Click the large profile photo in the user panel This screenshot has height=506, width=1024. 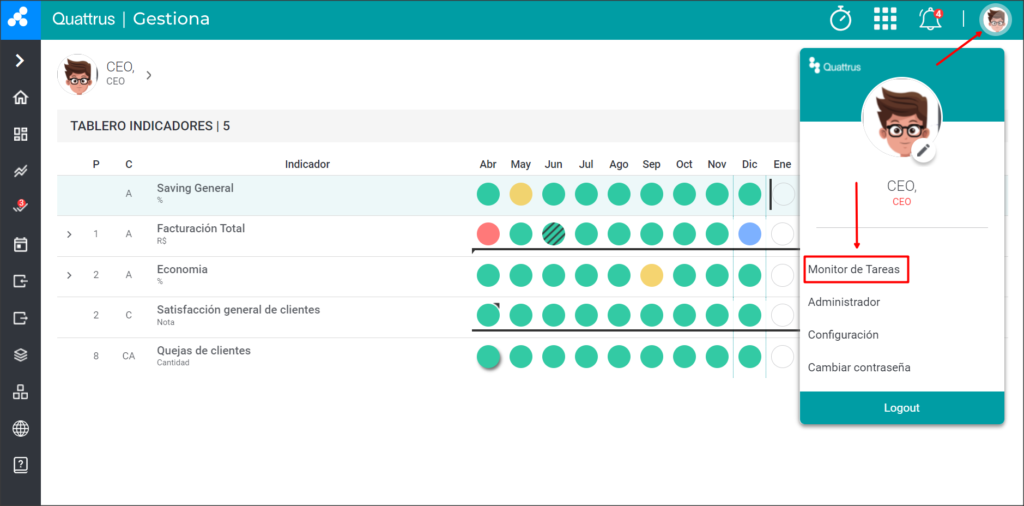pyautogui.click(x=902, y=118)
